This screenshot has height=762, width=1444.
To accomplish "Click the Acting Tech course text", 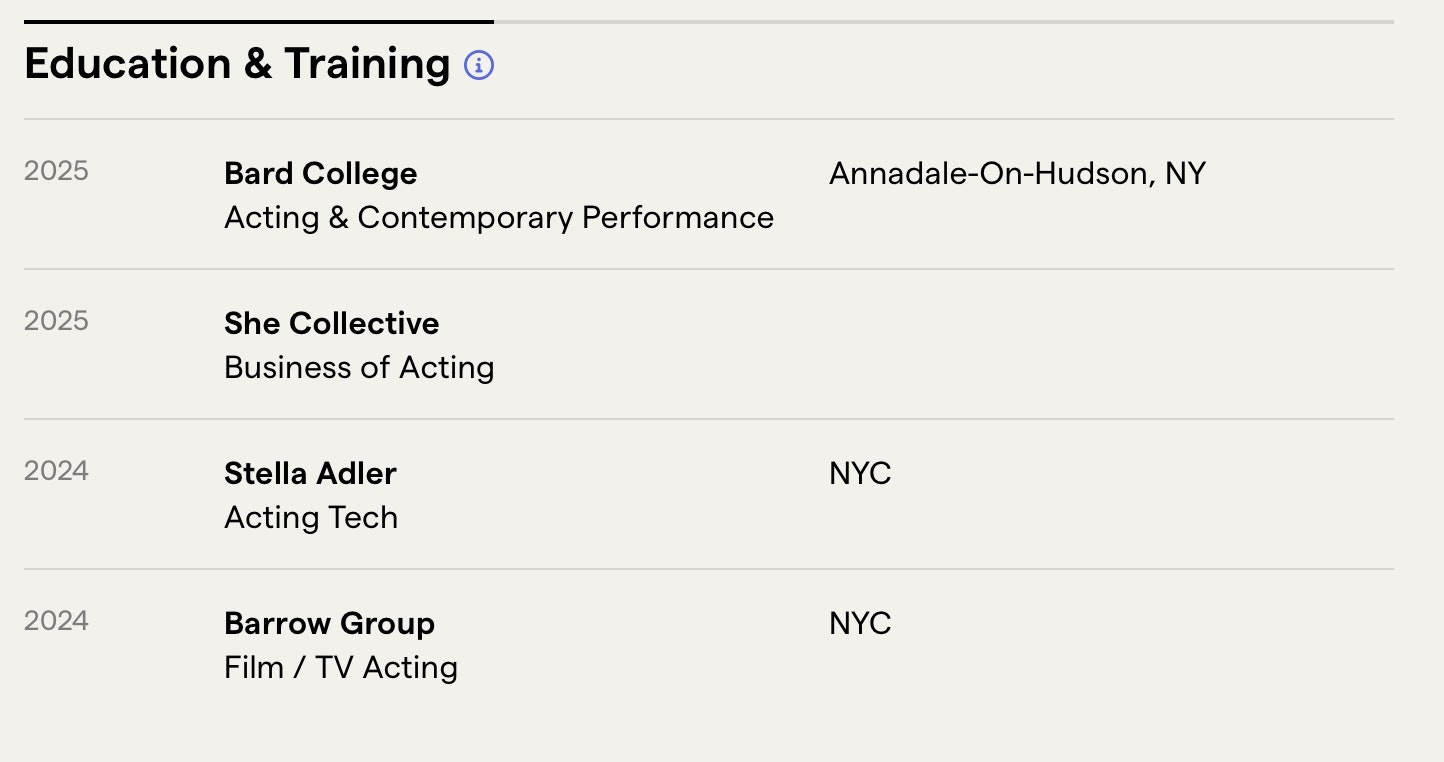I will [311, 518].
